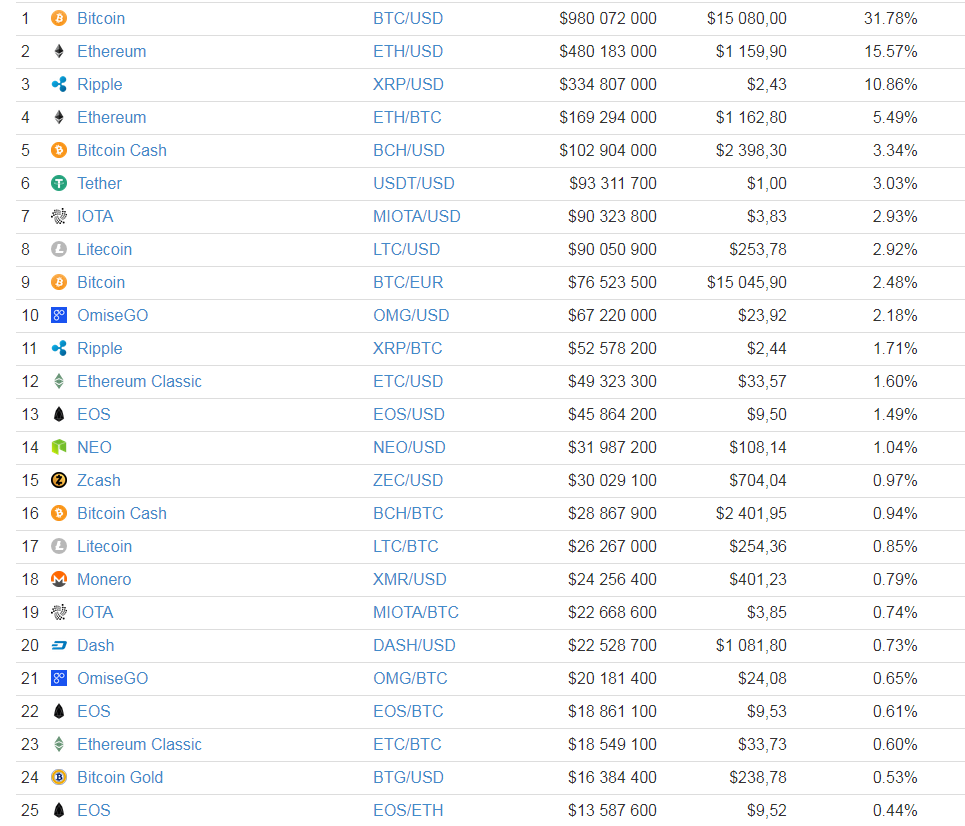Click the green NEO icon
The height and width of the screenshot is (826, 965).
pos(59,447)
